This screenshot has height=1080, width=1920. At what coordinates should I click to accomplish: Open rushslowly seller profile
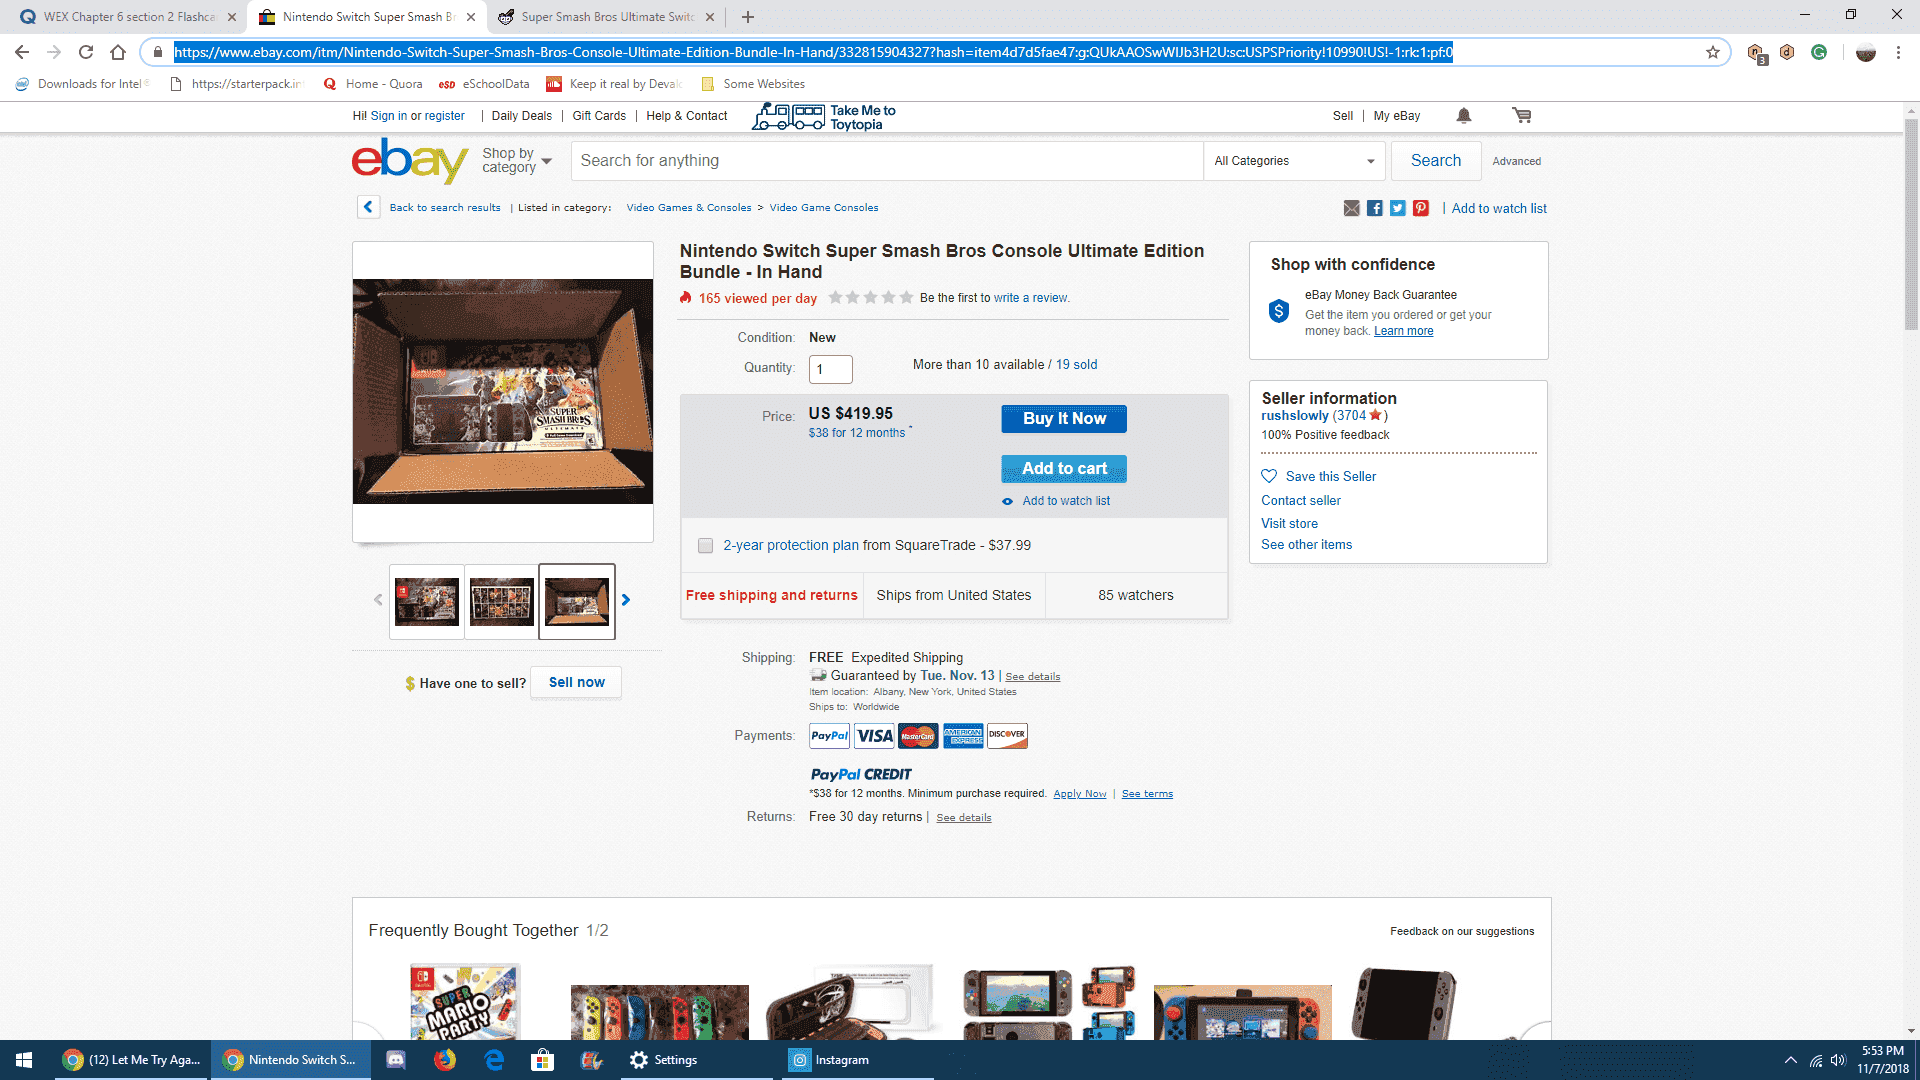click(1295, 416)
